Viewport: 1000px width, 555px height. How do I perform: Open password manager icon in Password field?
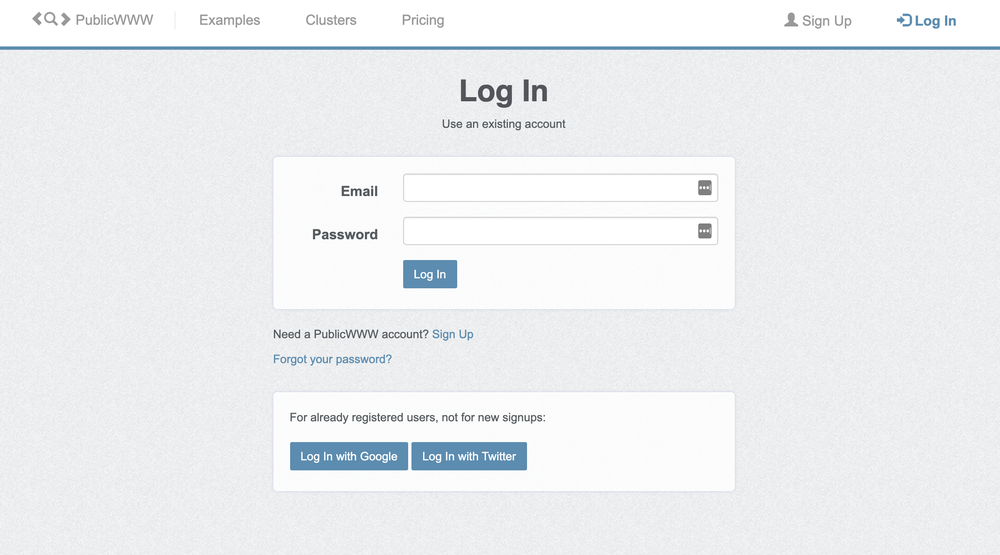tap(704, 231)
